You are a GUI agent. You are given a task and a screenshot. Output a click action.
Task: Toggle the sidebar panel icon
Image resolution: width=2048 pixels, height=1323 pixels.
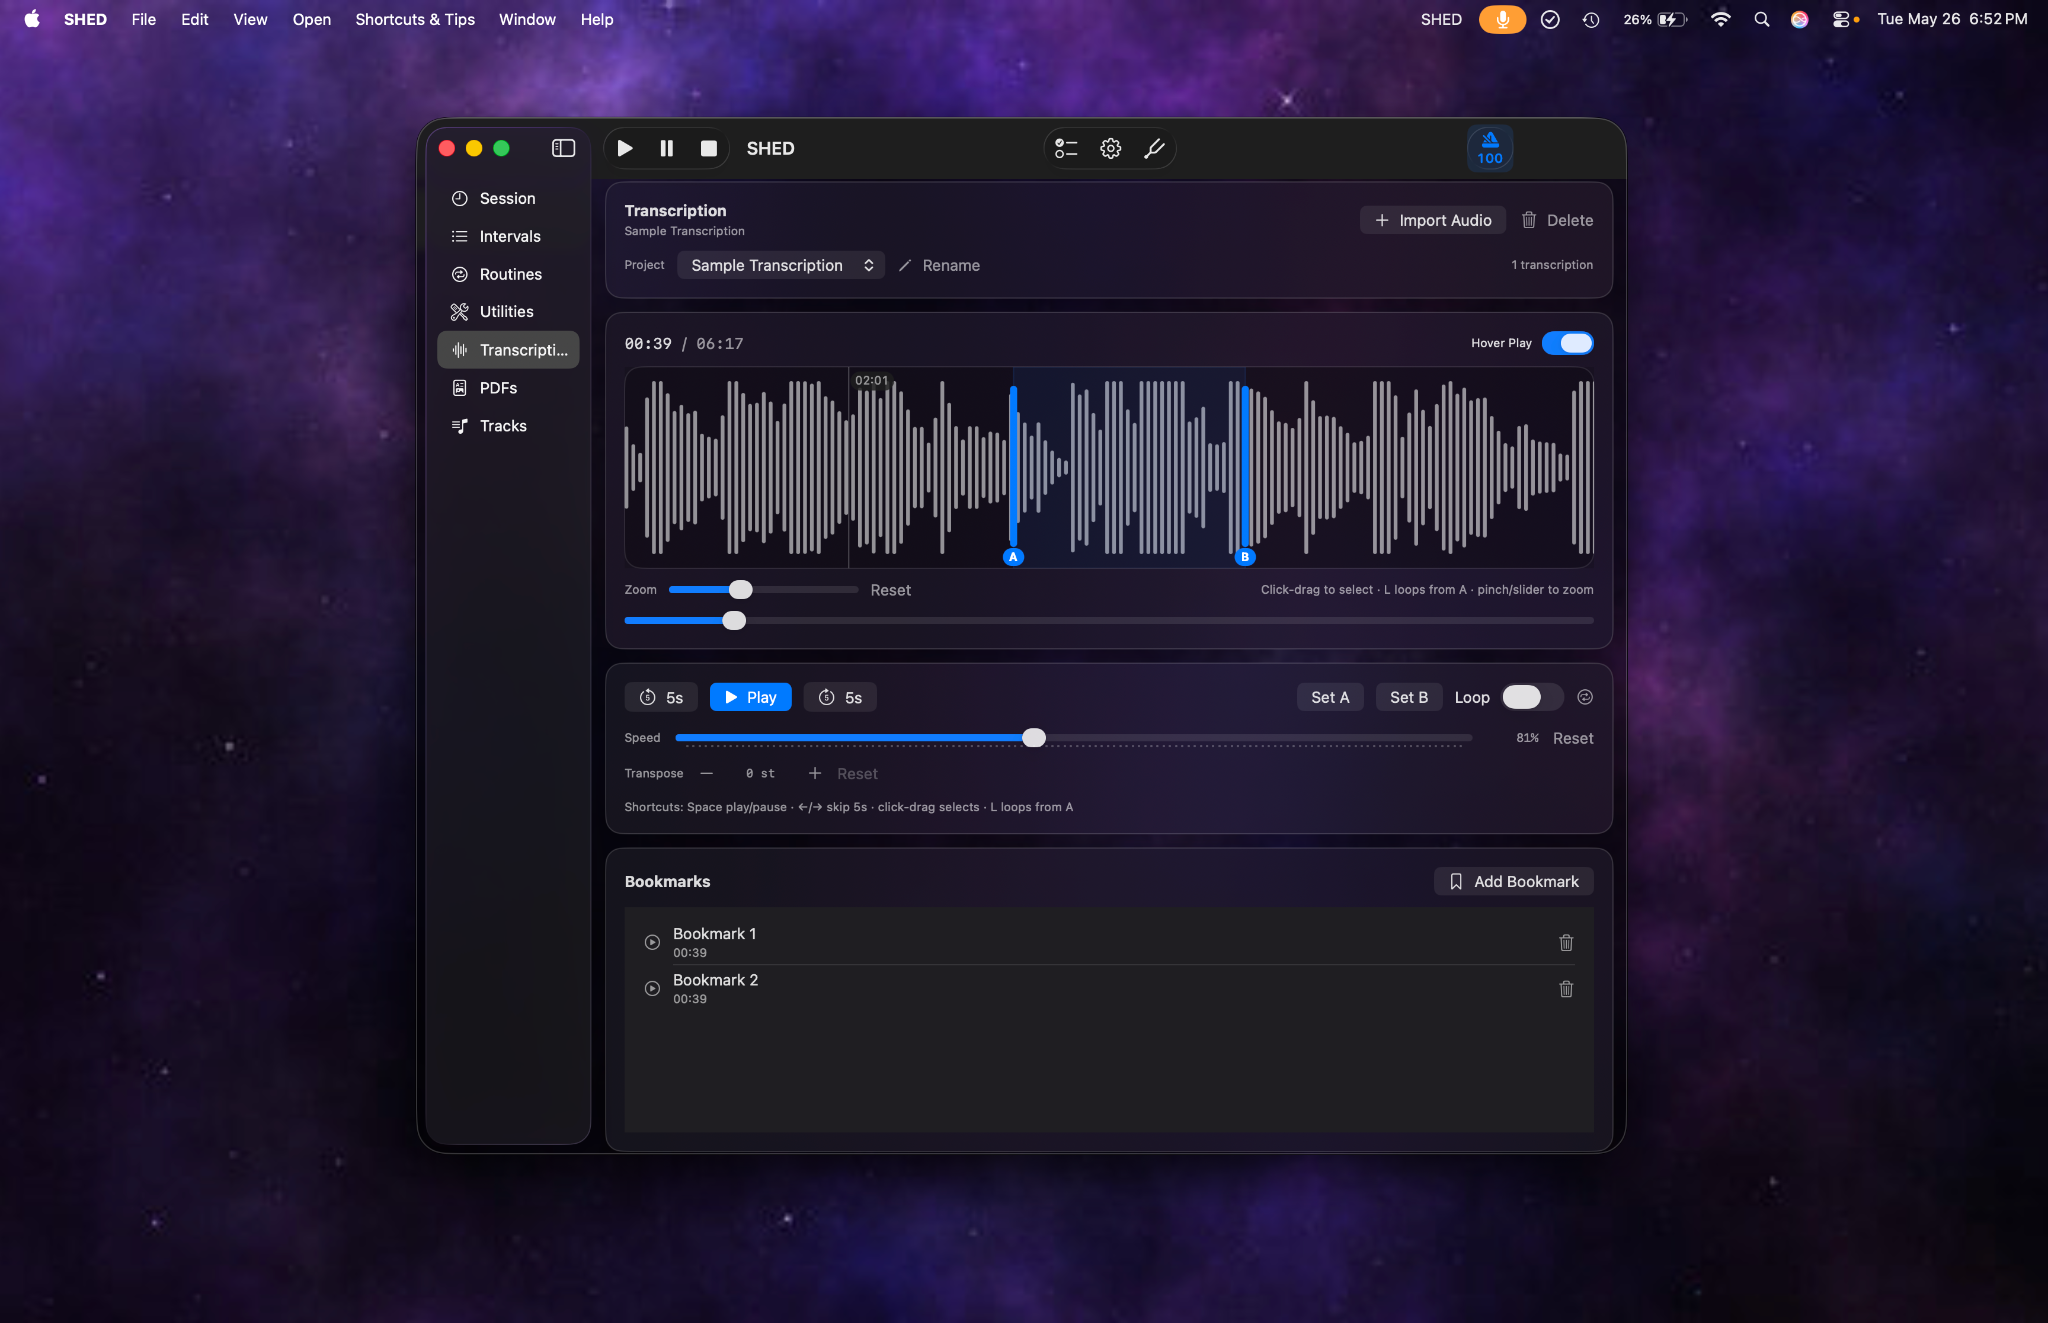(x=564, y=148)
